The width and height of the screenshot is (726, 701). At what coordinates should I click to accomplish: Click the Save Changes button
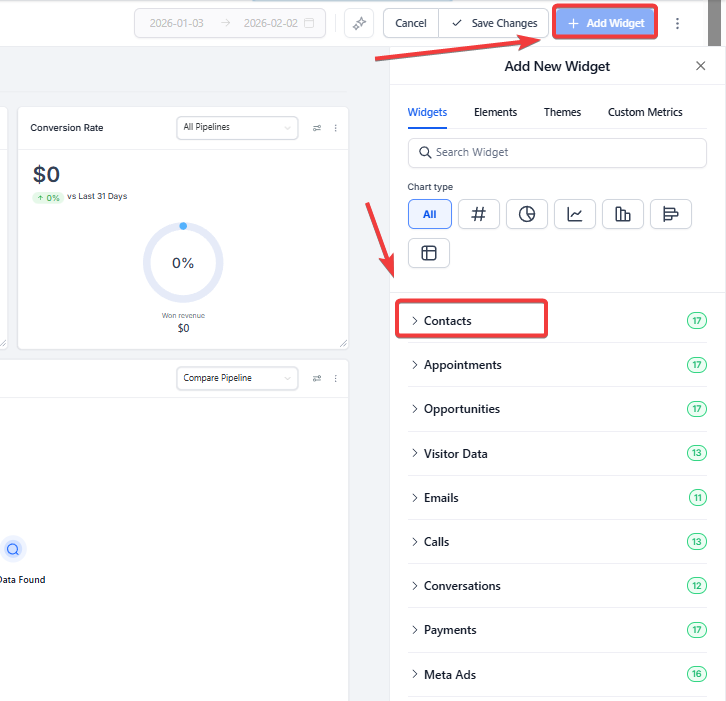[x=494, y=23]
